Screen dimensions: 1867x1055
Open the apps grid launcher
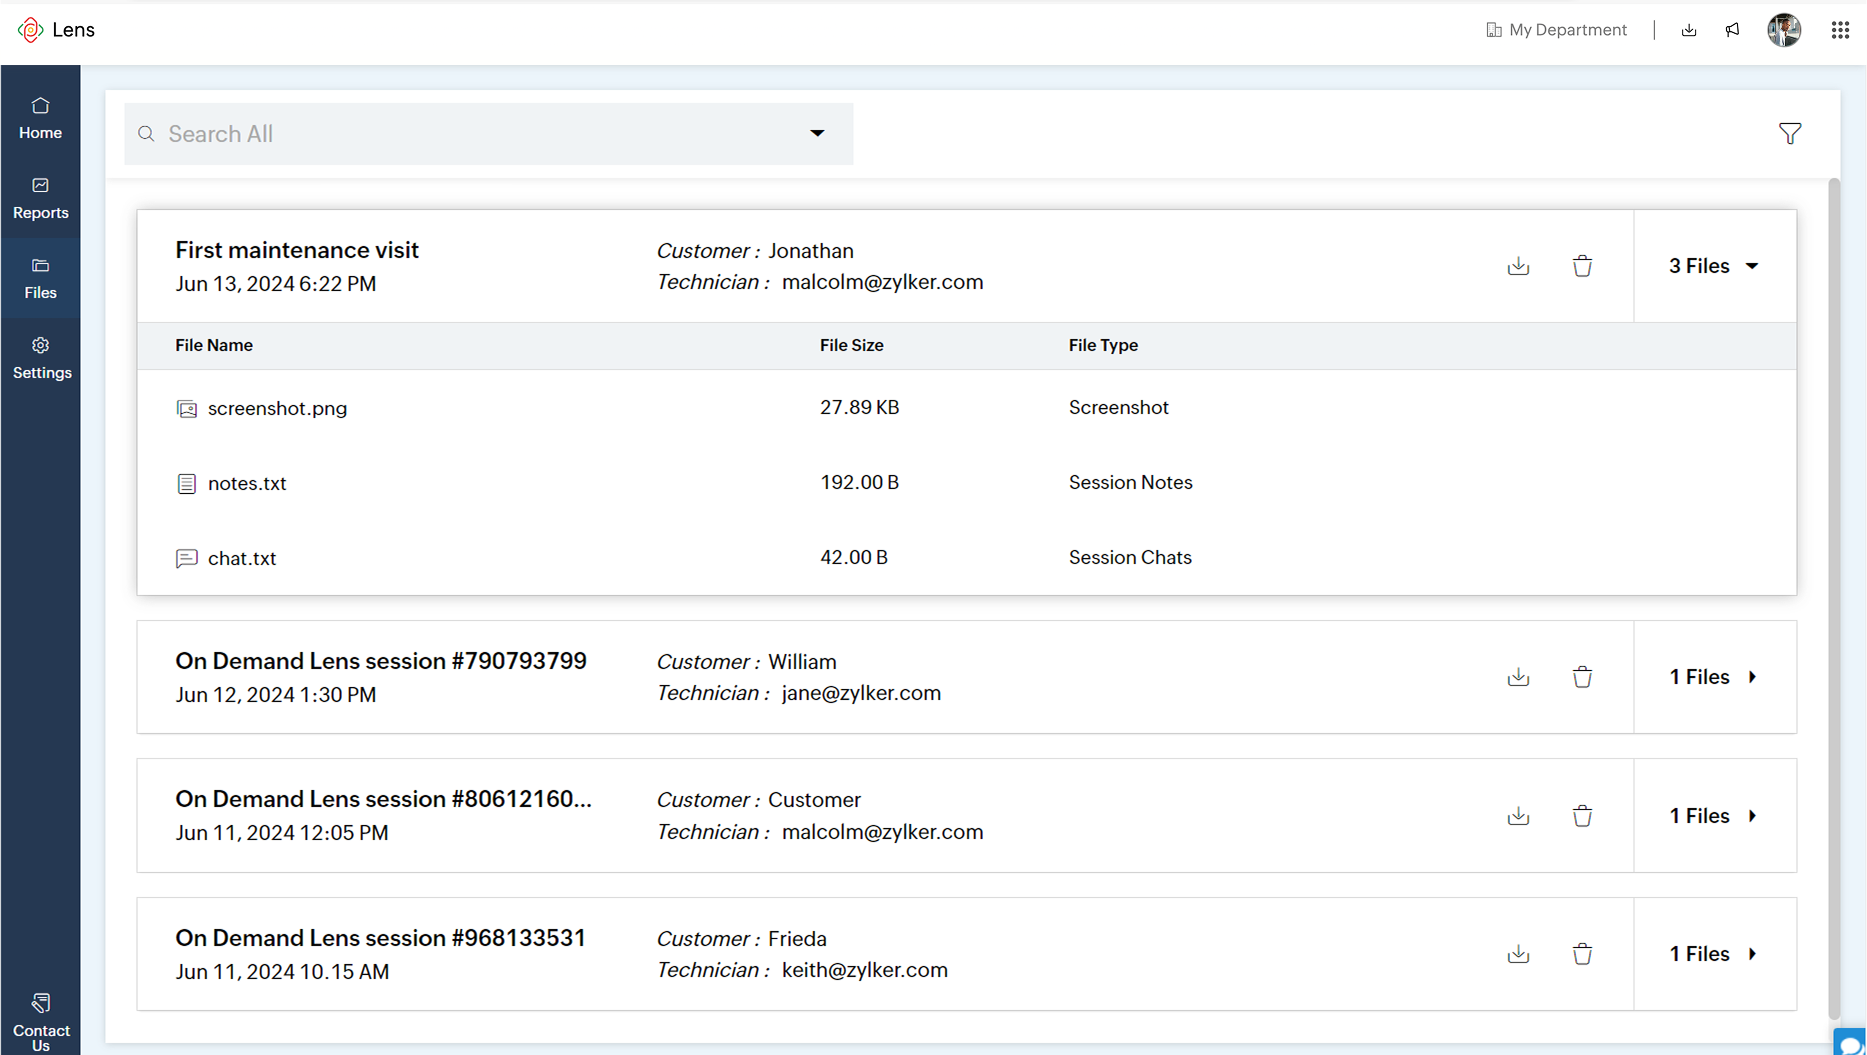(1840, 30)
